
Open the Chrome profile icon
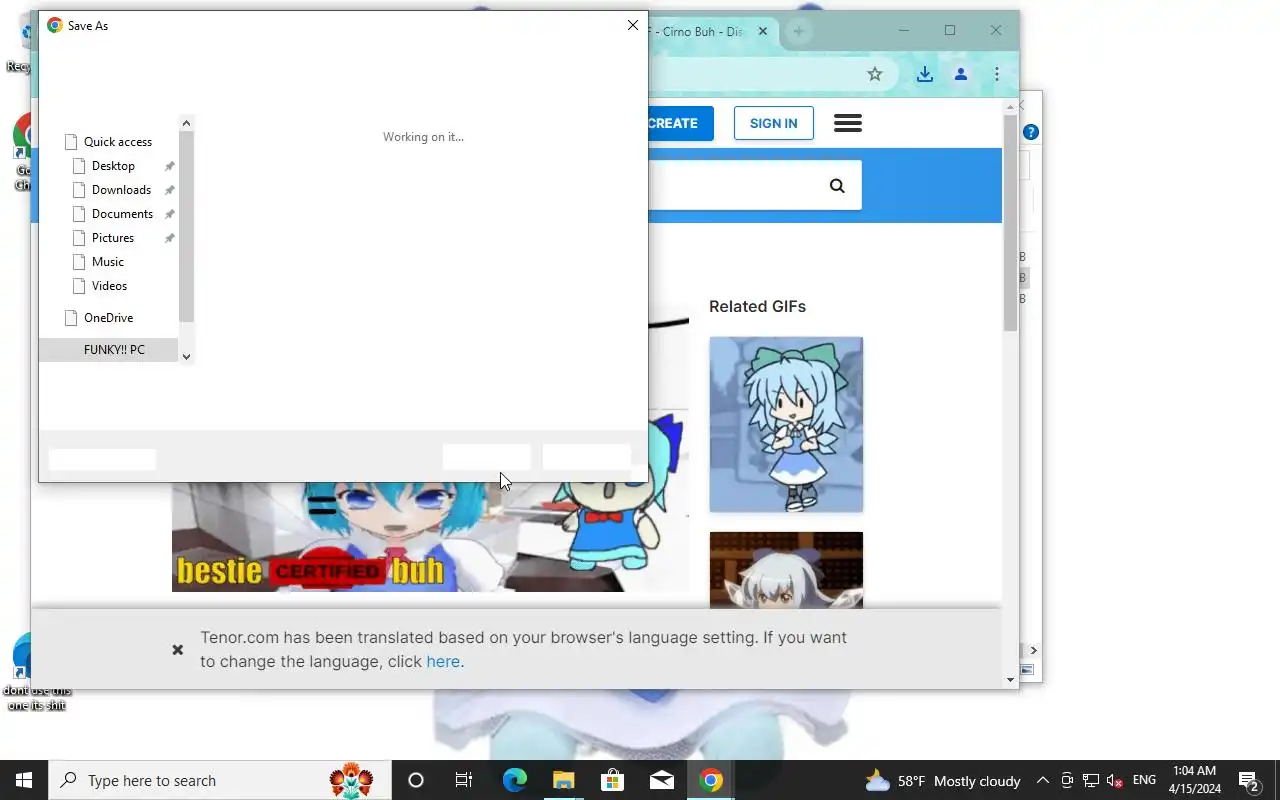click(x=961, y=74)
